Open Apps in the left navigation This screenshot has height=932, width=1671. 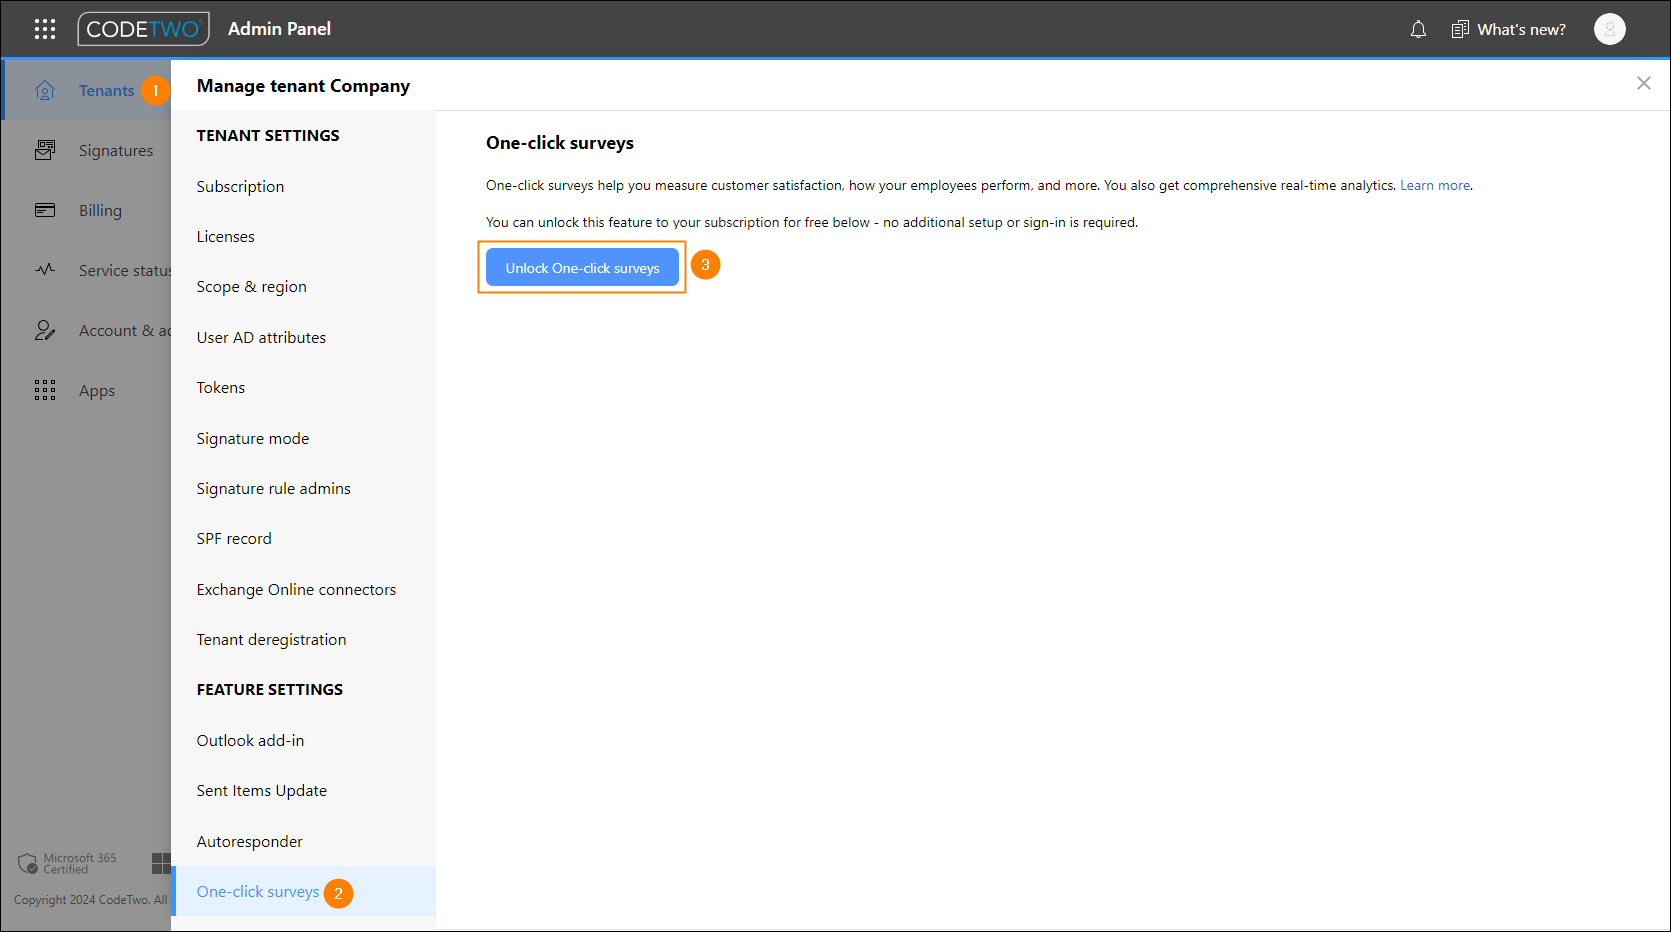pyautogui.click(x=97, y=390)
